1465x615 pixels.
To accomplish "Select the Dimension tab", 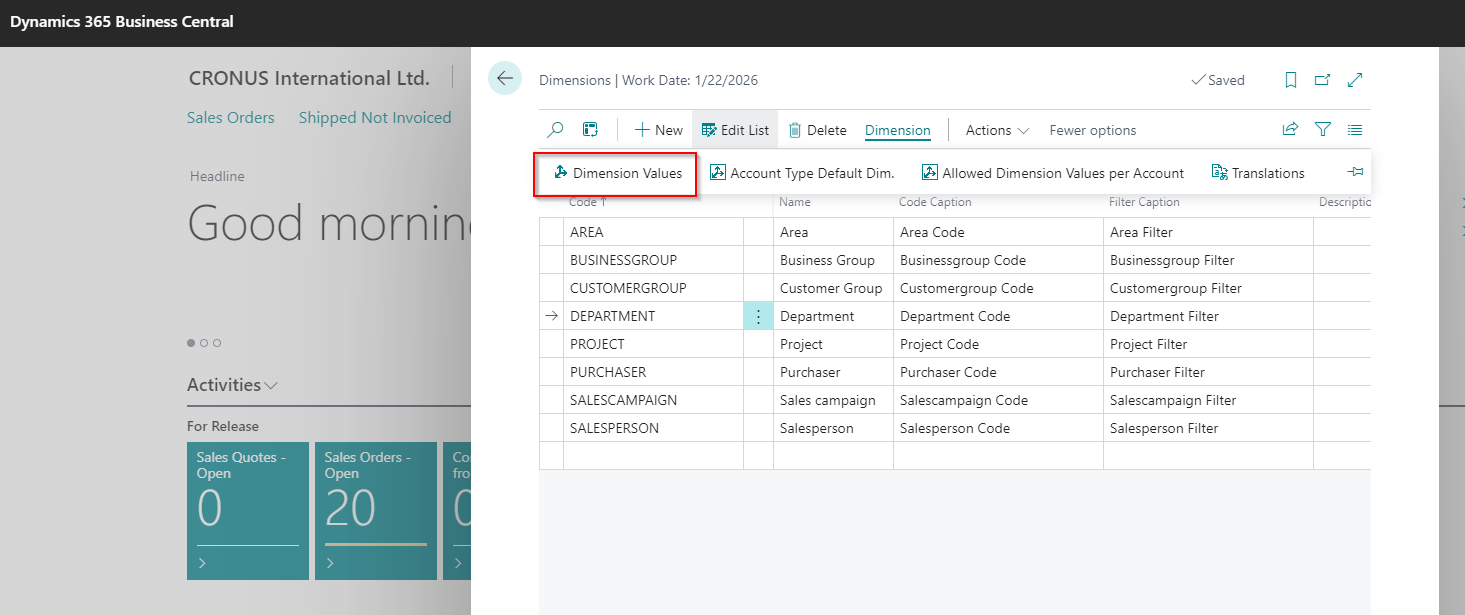I will (898, 130).
